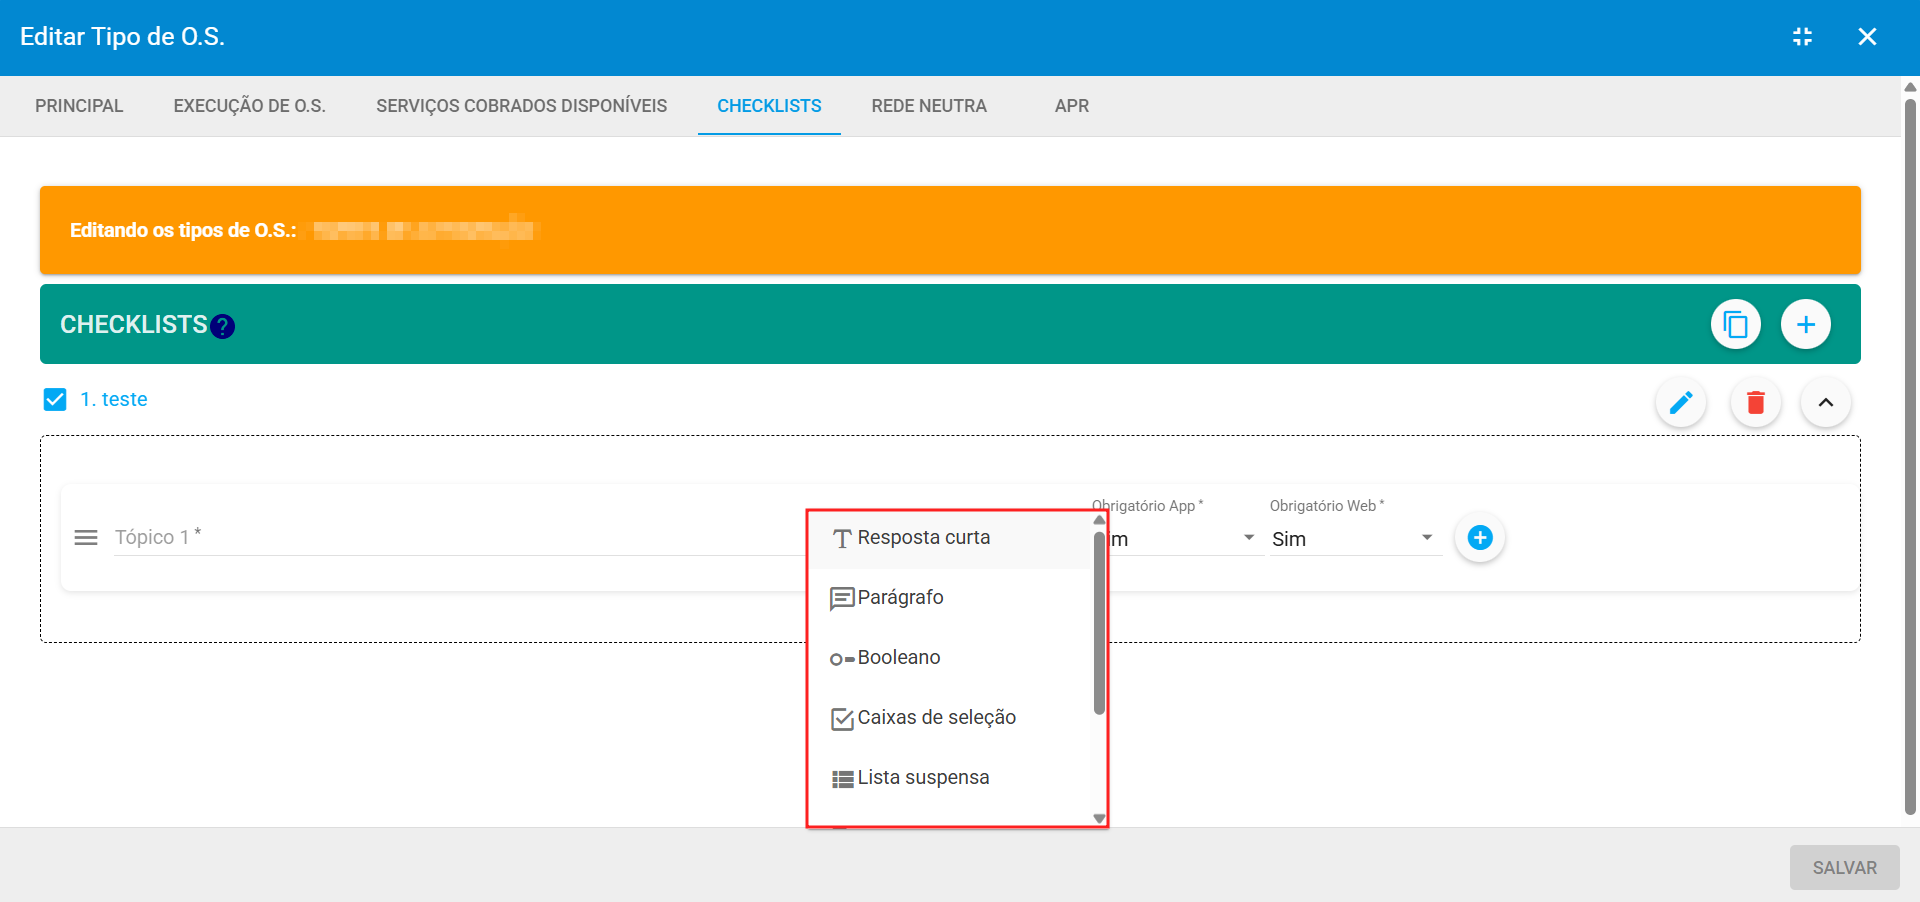The image size is (1920, 902).
Task: Click the delete trash icon for the checklist
Action: pyautogui.click(x=1755, y=402)
